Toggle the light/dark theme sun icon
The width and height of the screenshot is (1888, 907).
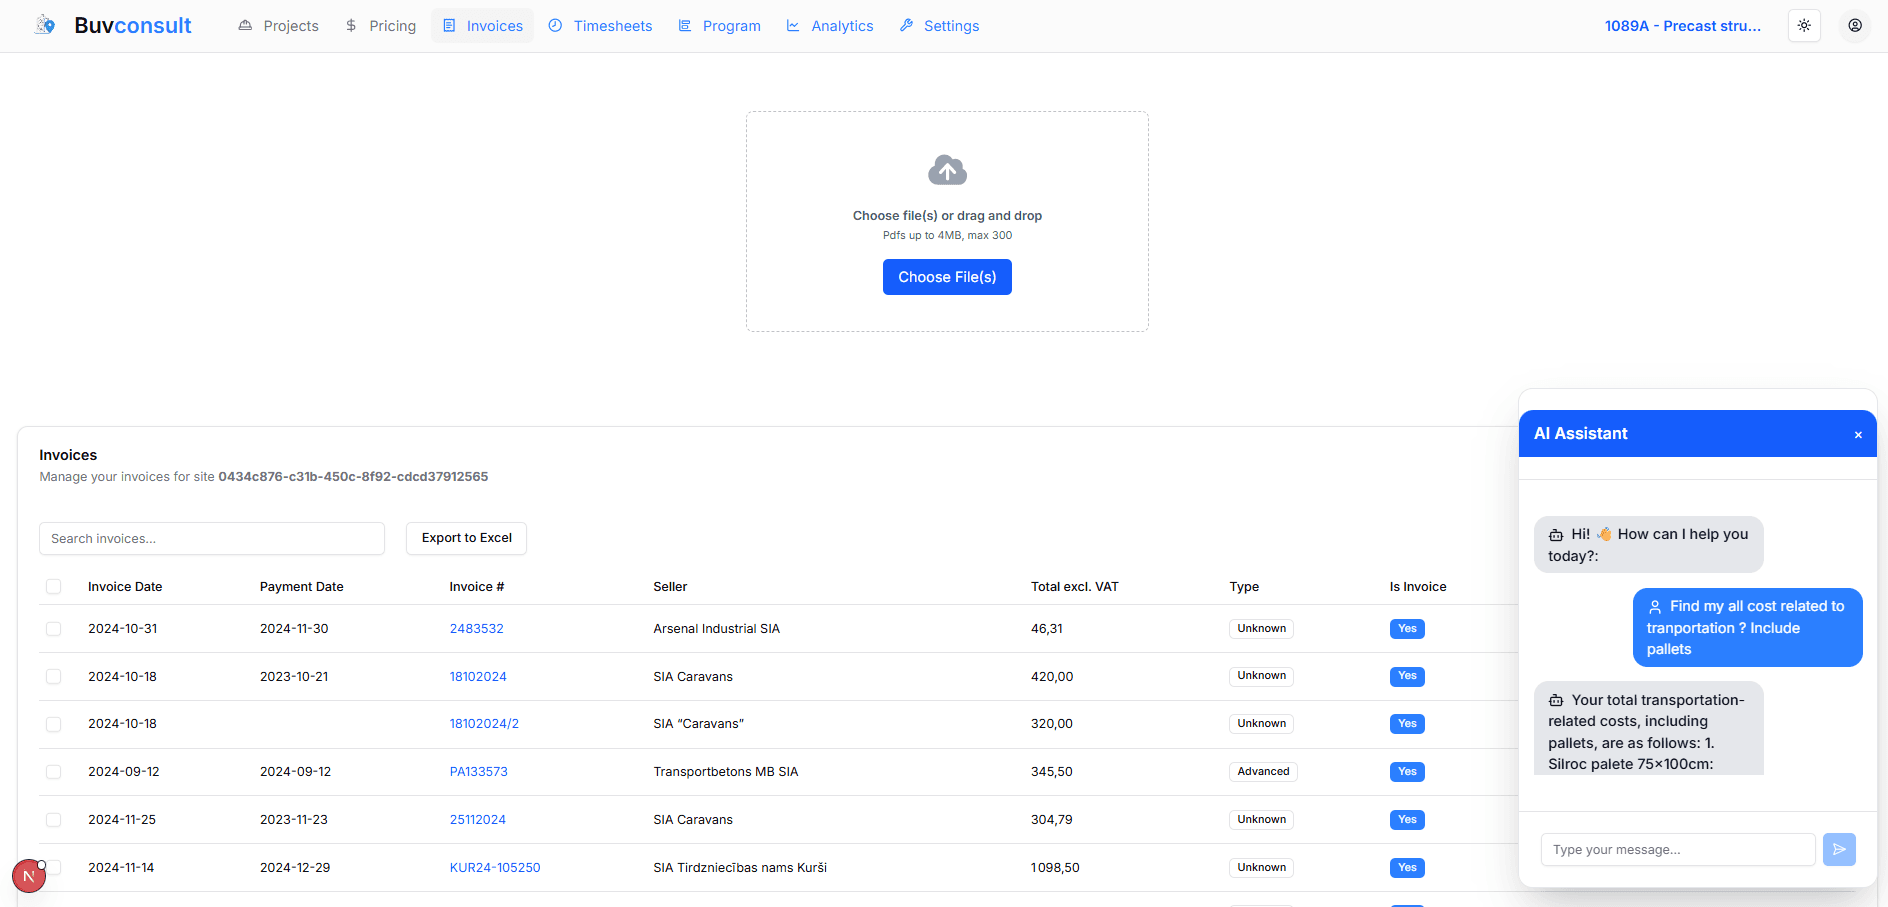point(1804,26)
